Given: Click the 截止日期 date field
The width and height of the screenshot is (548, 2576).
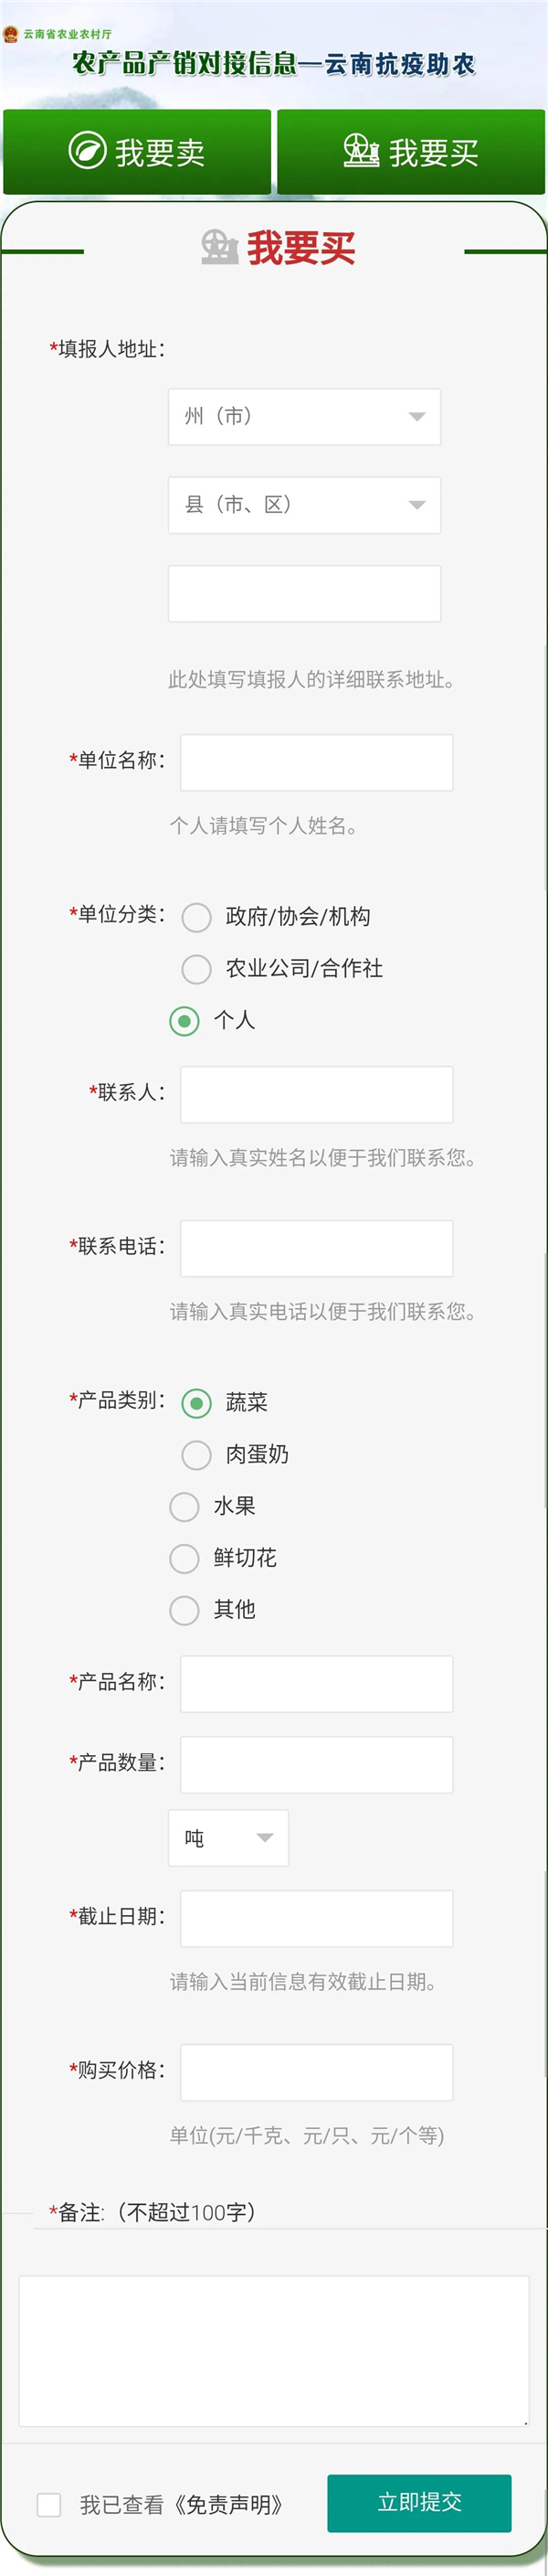Looking at the screenshot, I should click(316, 1918).
